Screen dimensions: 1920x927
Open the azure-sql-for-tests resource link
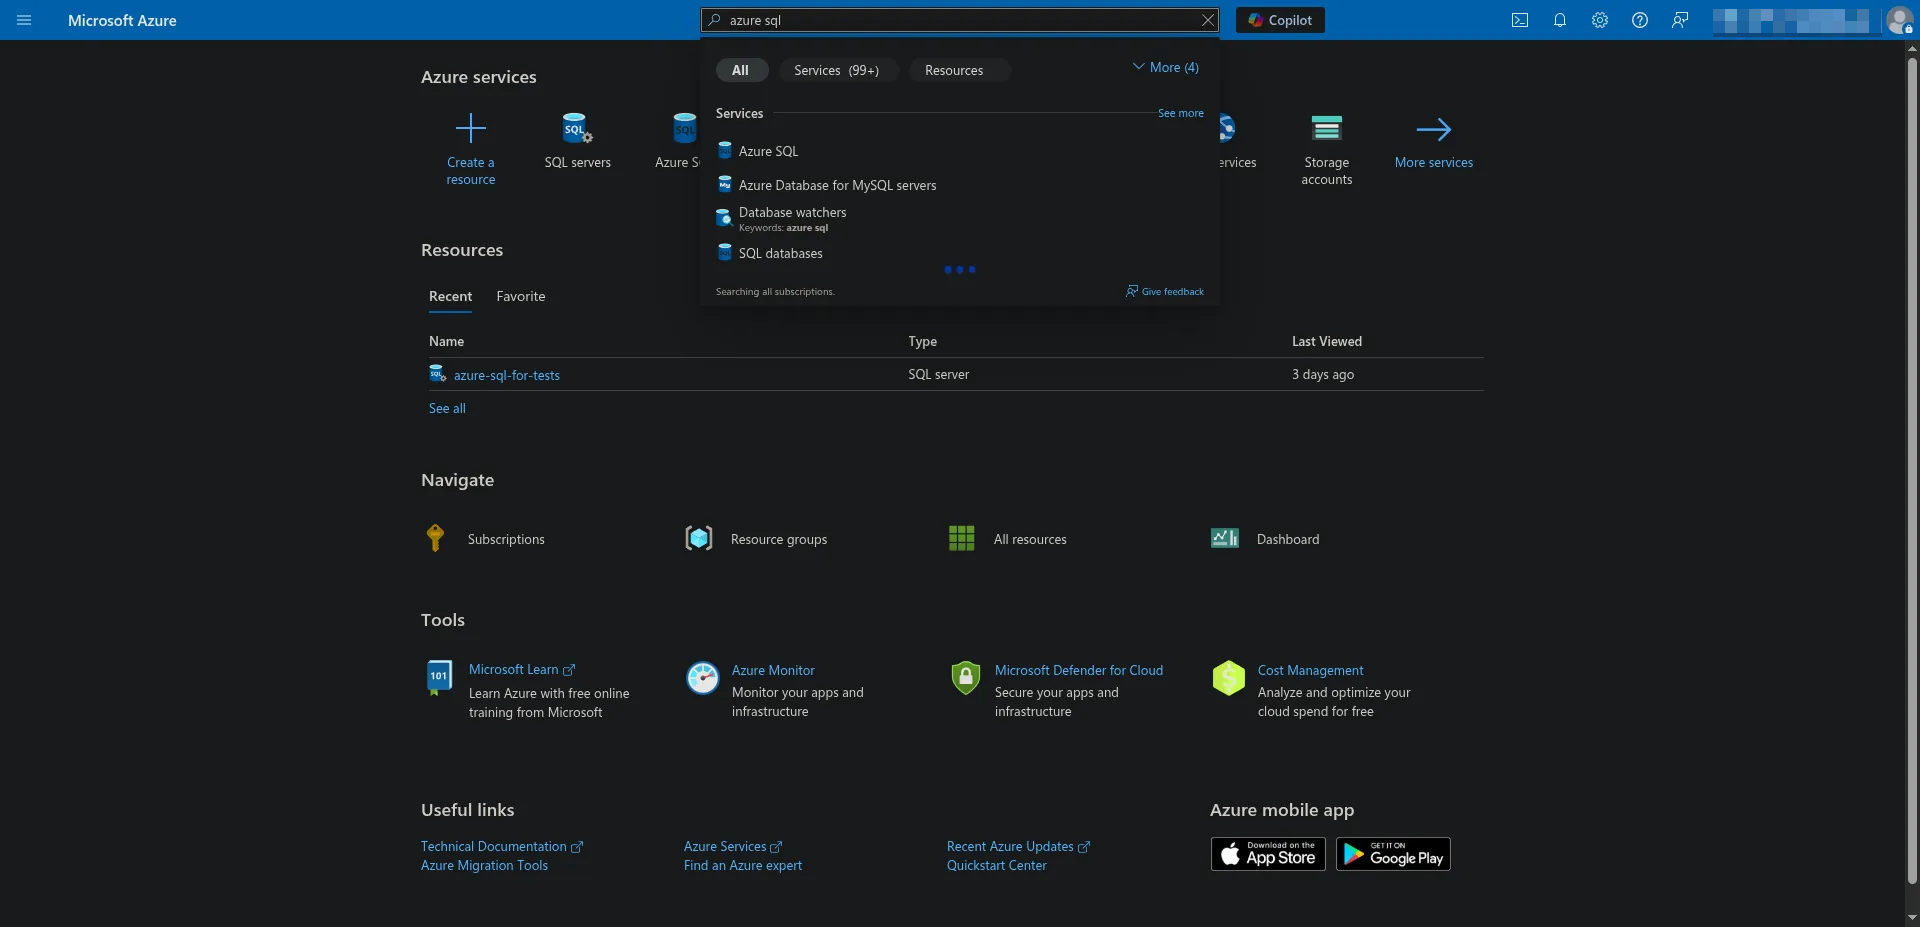(x=506, y=375)
